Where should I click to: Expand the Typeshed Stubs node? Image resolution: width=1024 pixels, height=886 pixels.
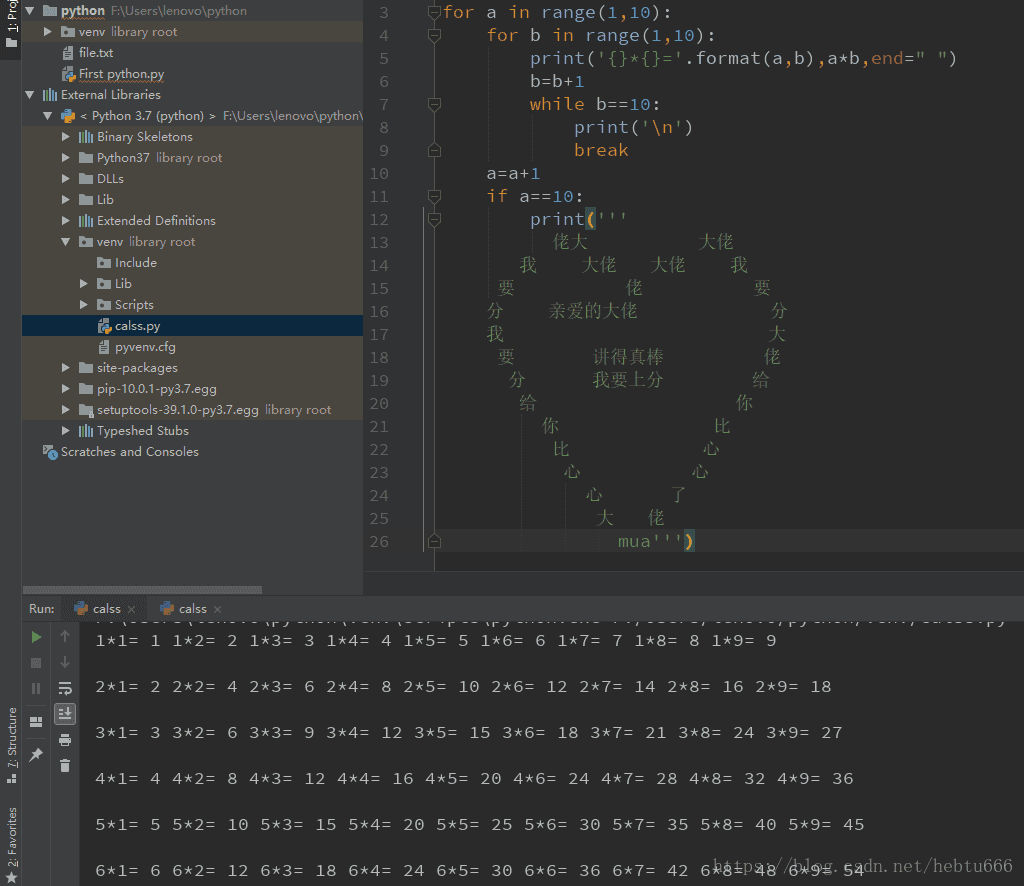click(x=65, y=430)
